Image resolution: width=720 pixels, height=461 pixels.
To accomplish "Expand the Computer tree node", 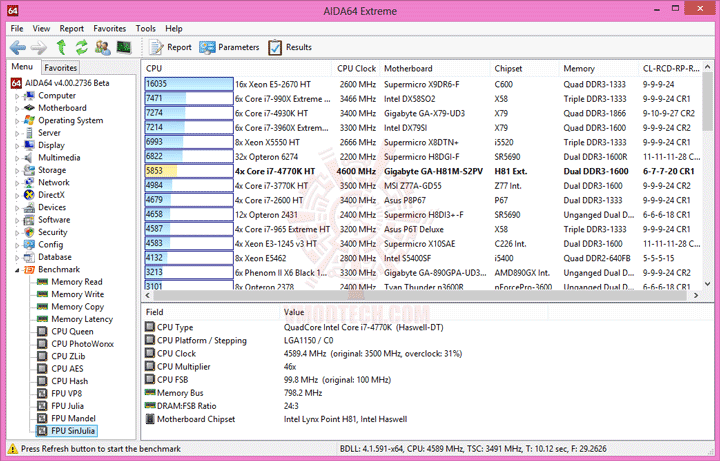I will pos(17,96).
